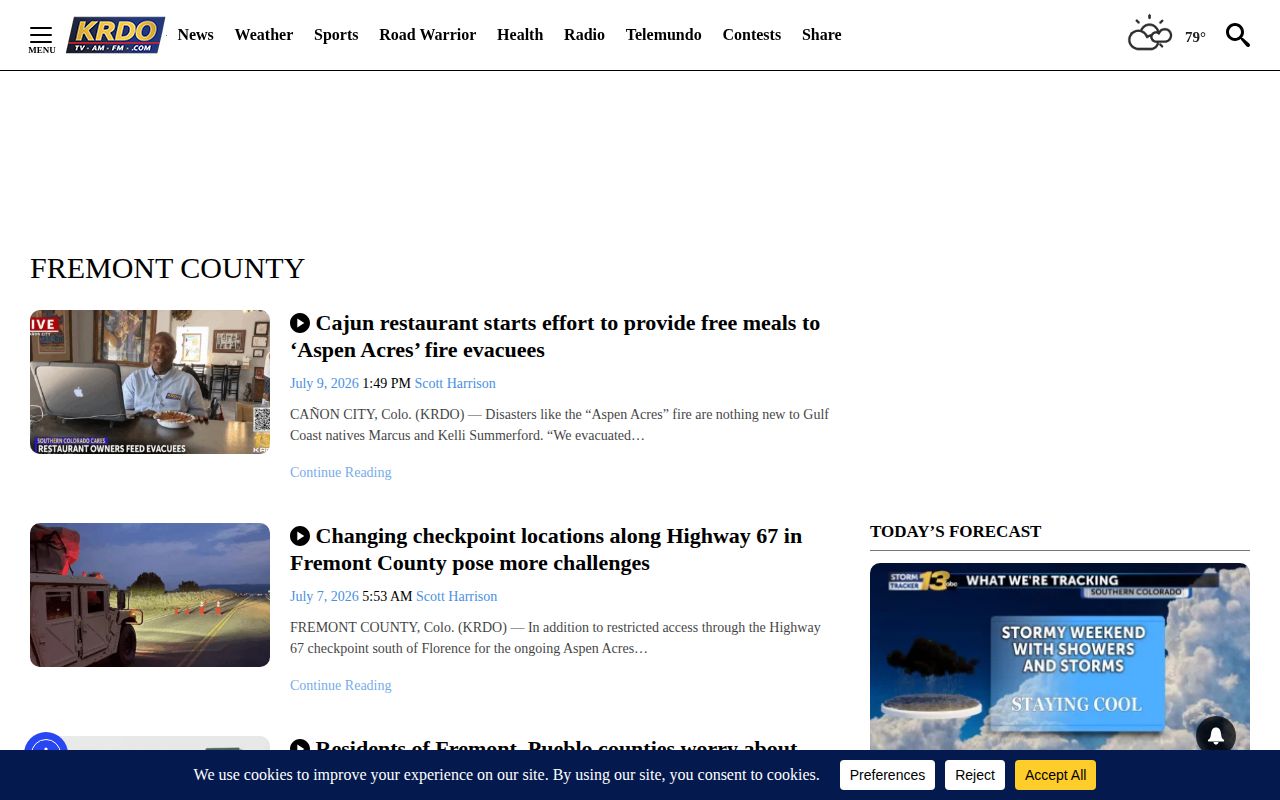
Task: Open the Cajun restaurant free meals headline
Action: [555, 337]
